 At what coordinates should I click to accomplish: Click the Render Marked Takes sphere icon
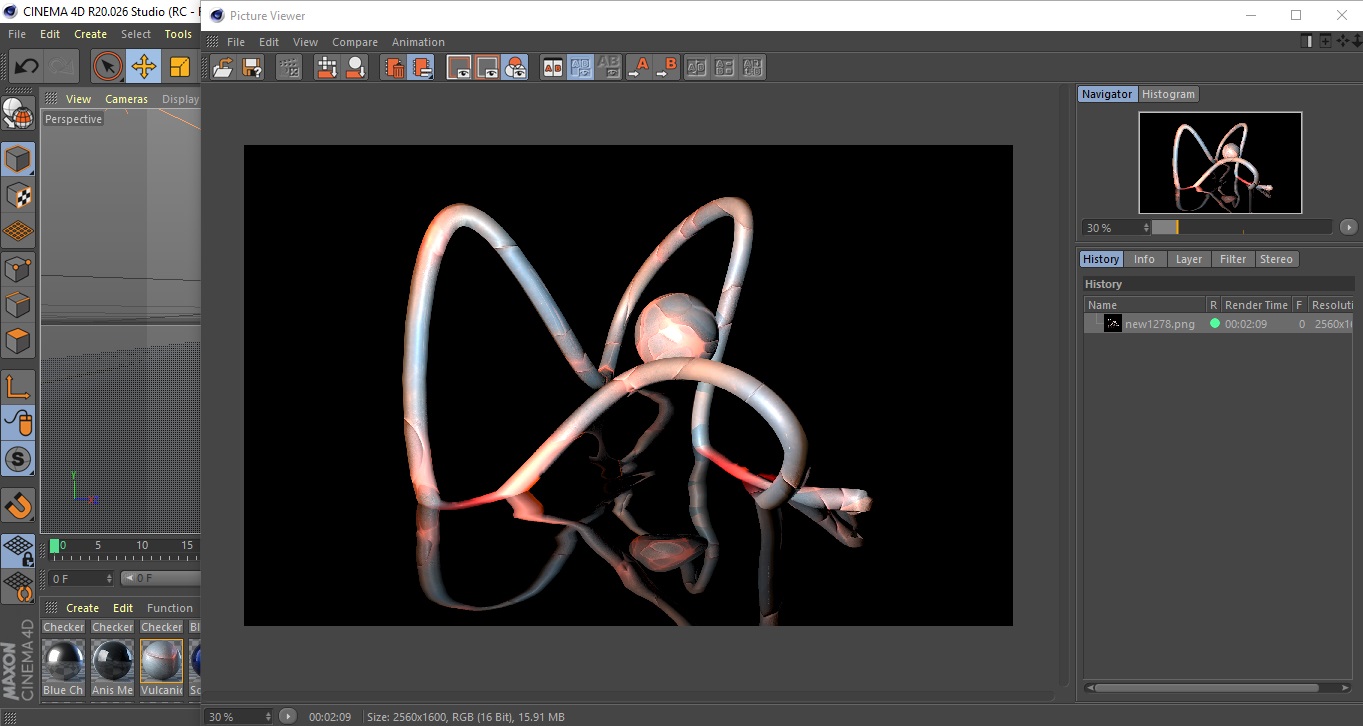[355, 67]
